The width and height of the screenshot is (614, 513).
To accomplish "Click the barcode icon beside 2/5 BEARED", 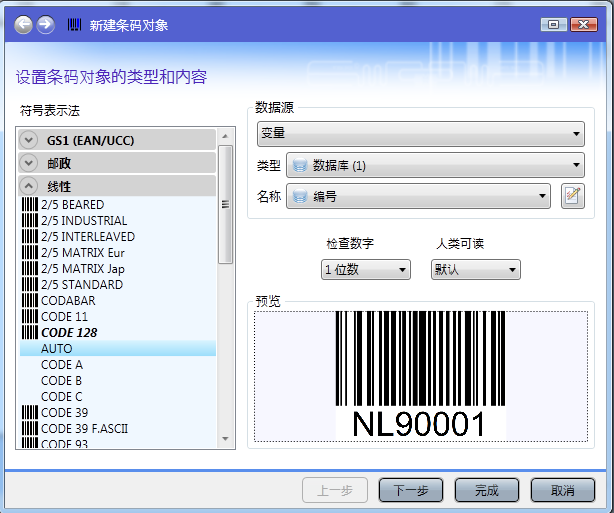I will pos(30,204).
